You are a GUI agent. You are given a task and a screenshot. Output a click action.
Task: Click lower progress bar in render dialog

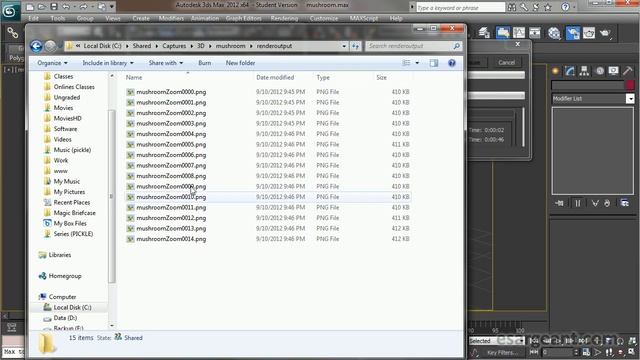[496, 96]
